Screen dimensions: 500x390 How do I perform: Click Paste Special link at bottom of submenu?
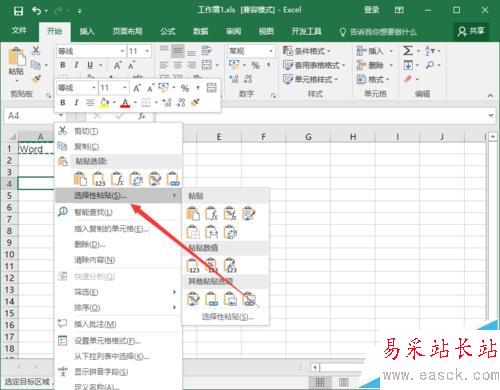pyautogui.click(x=228, y=317)
